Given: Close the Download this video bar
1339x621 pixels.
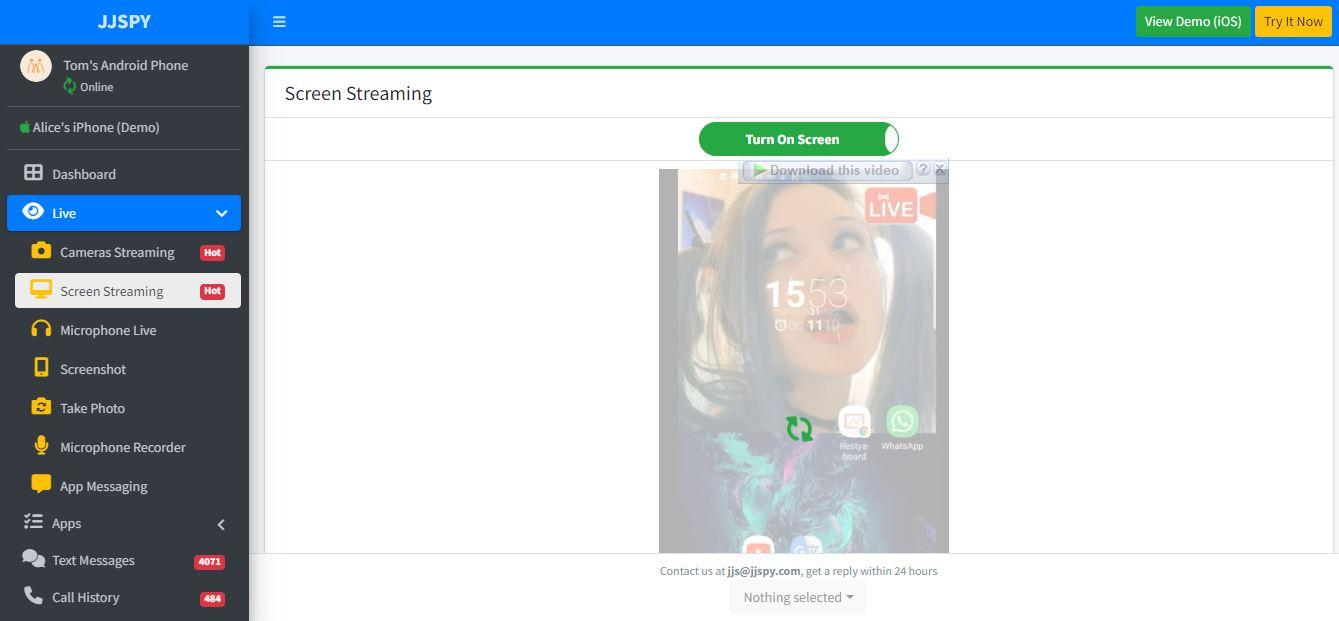Looking at the screenshot, I should [x=940, y=169].
